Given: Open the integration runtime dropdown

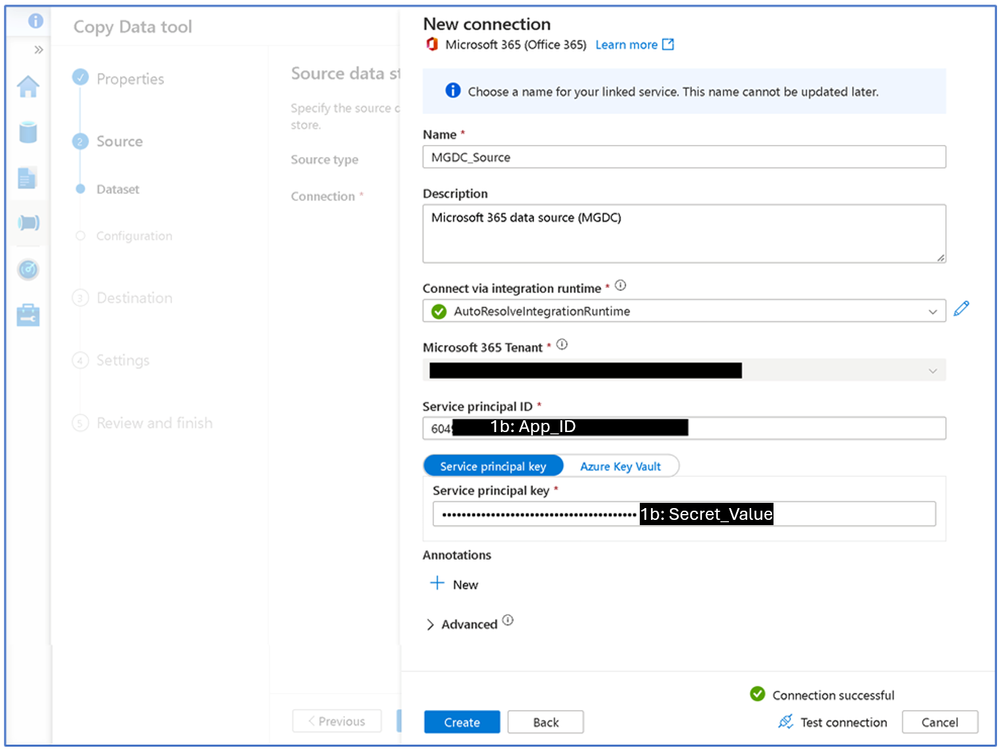Looking at the screenshot, I should point(933,312).
